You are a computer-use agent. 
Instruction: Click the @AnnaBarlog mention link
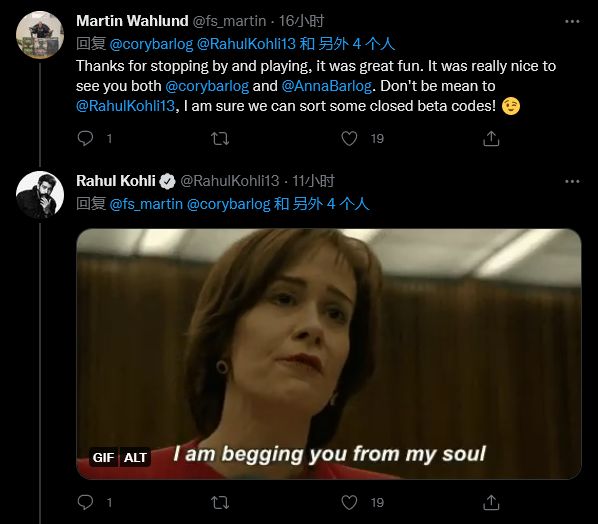[x=326, y=86]
